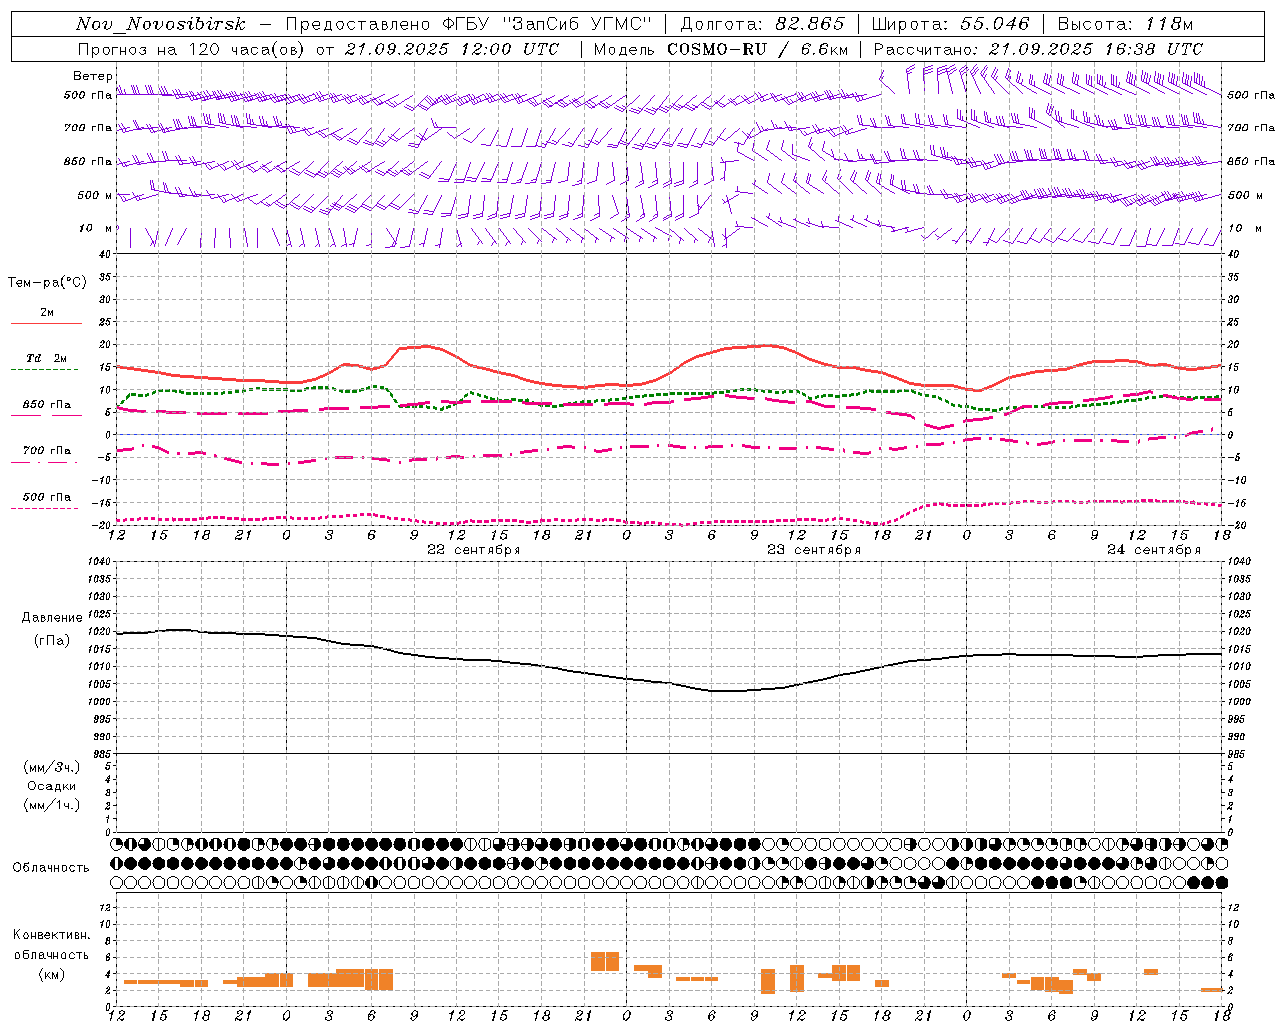
Task: Click the 22 сентября date label
Action: pos(474,550)
